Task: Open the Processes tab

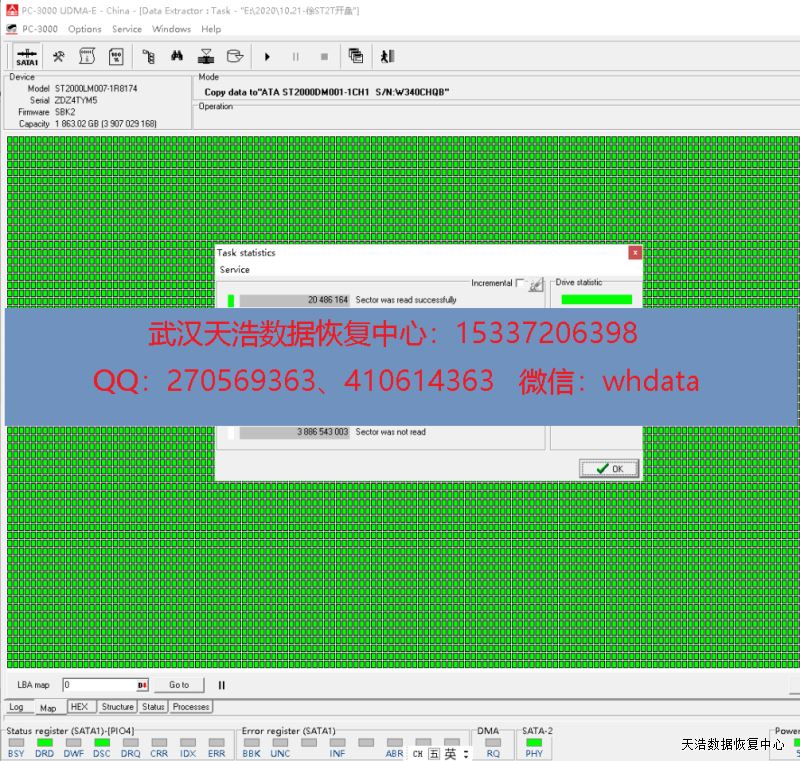Action: click(x=190, y=707)
